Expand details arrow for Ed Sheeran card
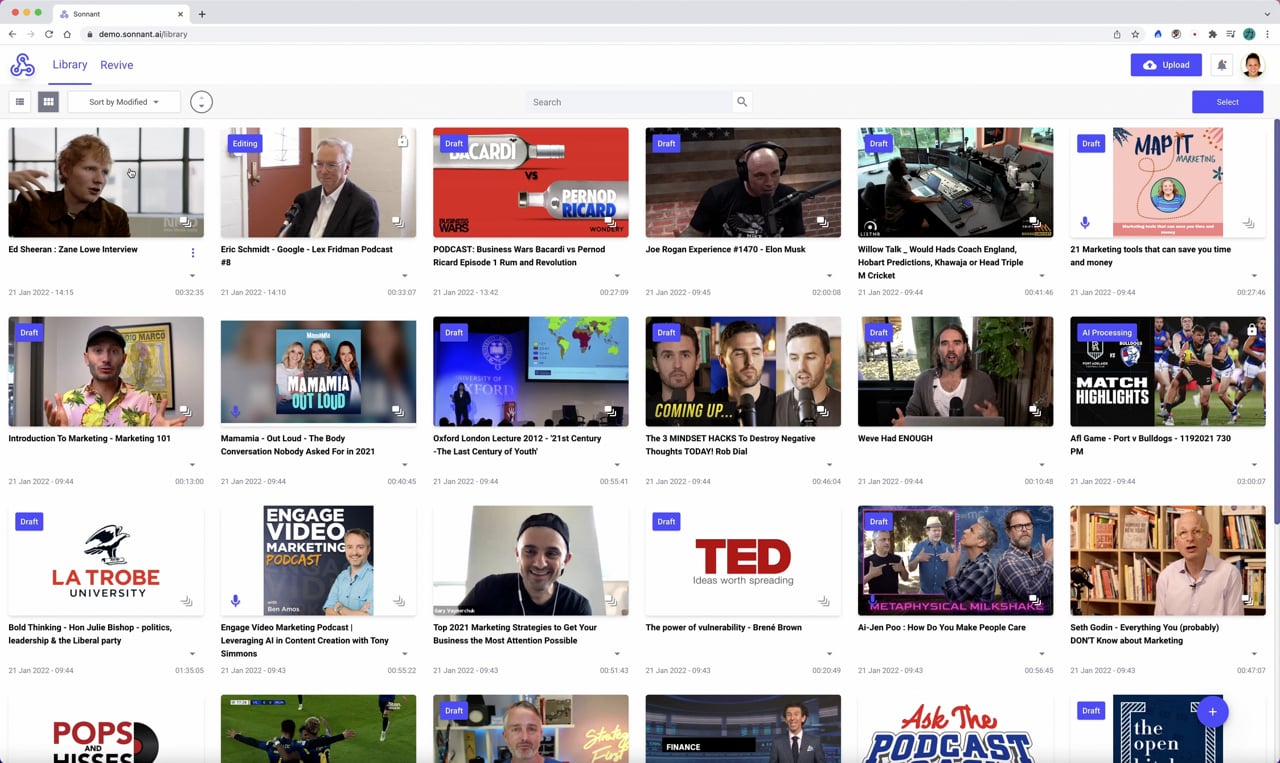Viewport: 1280px width, 763px height. click(x=193, y=276)
